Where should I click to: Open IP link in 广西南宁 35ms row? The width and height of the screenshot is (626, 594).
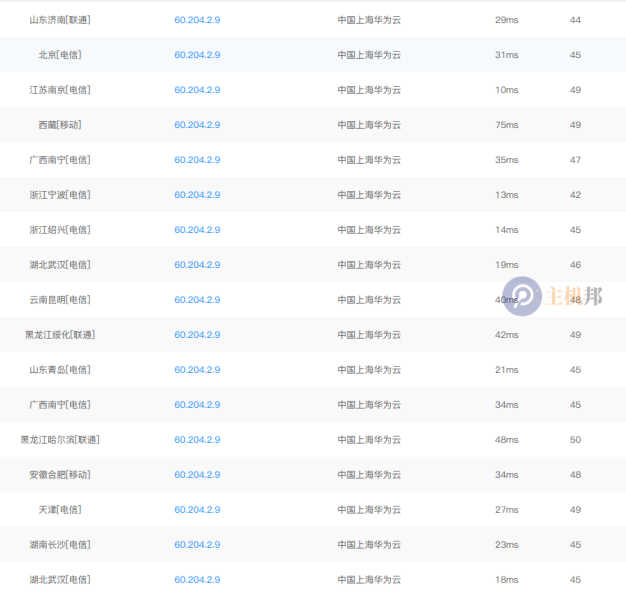coord(197,160)
